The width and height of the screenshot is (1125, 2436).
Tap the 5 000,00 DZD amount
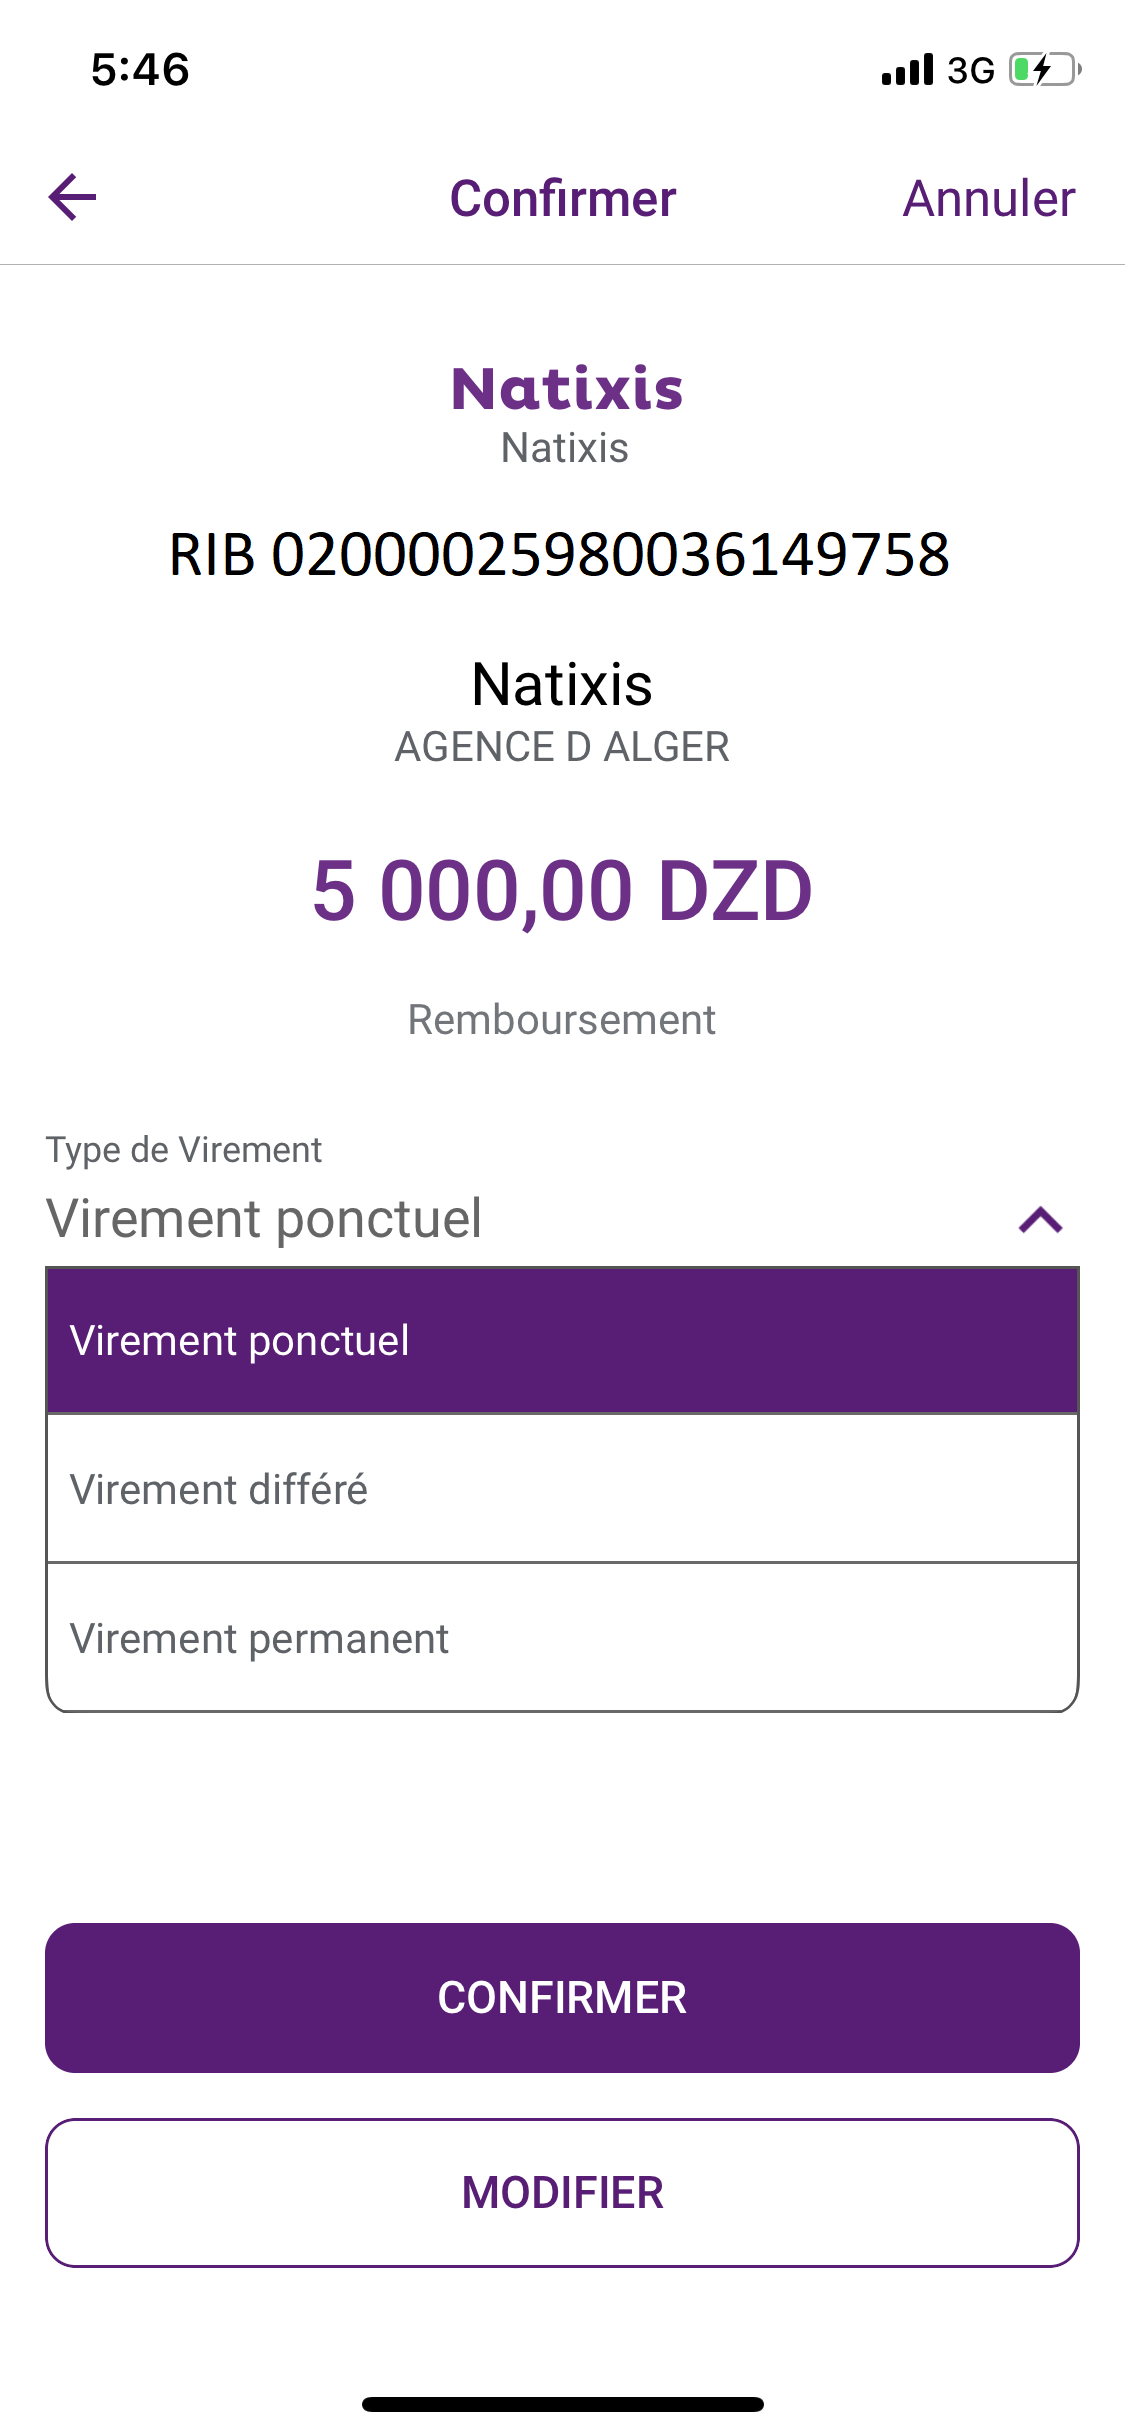(562, 890)
